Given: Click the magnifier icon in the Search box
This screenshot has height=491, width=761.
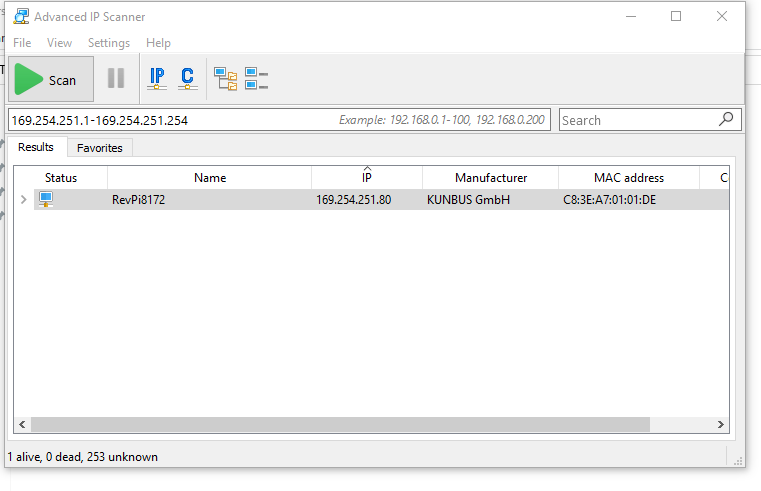Looking at the screenshot, I should (726, 119).
